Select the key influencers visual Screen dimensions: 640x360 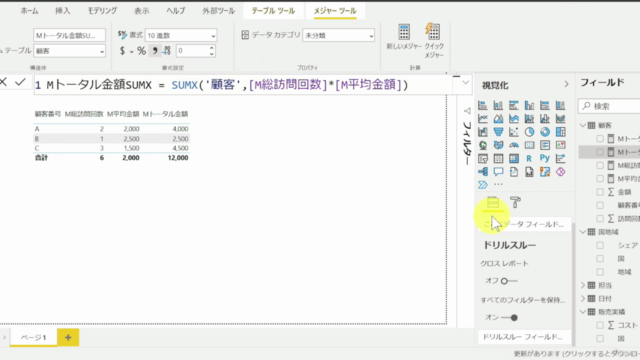[560, 158]
